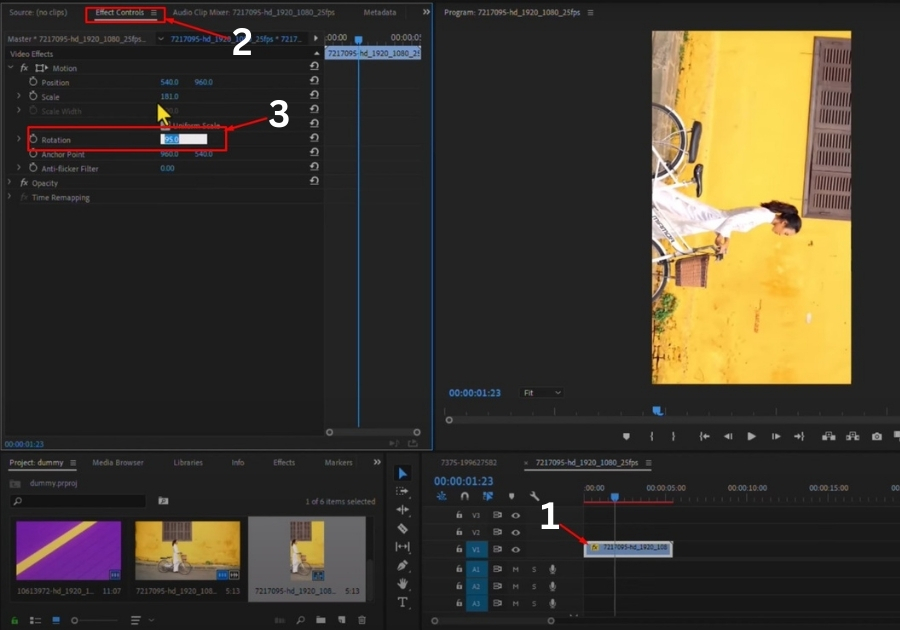Show overflow panels next to Markers tab
Viewport: 900px width, 630px height.
click(x=377, y=462)
